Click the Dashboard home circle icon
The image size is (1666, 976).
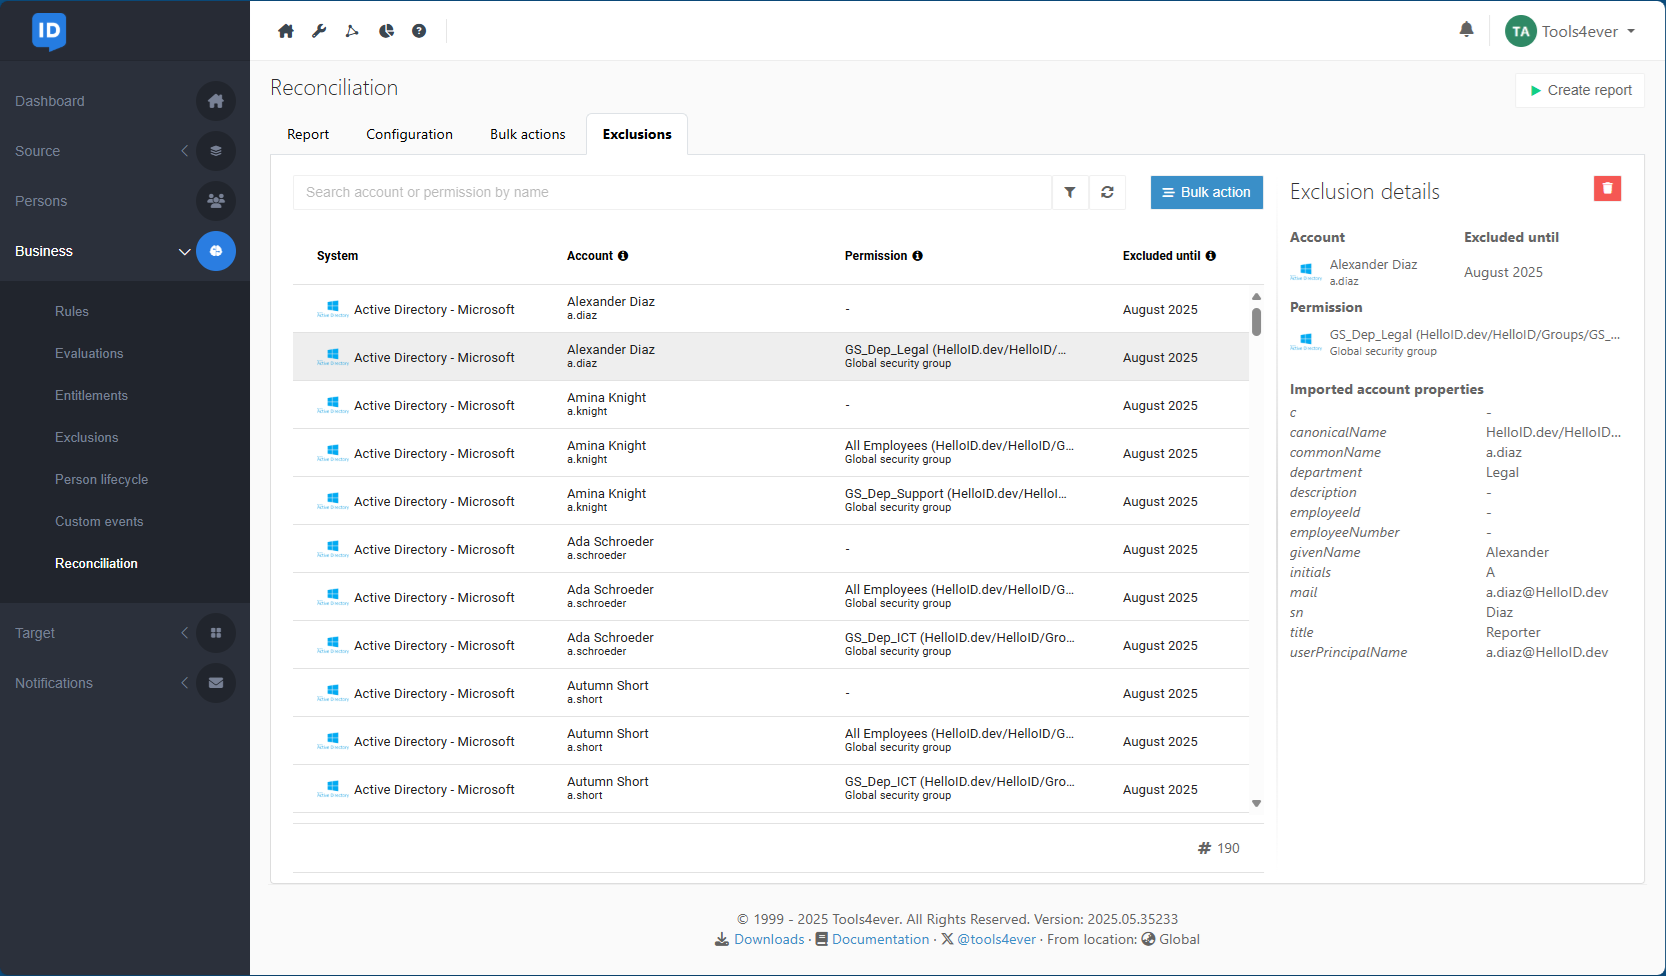[x=216, y=101]
